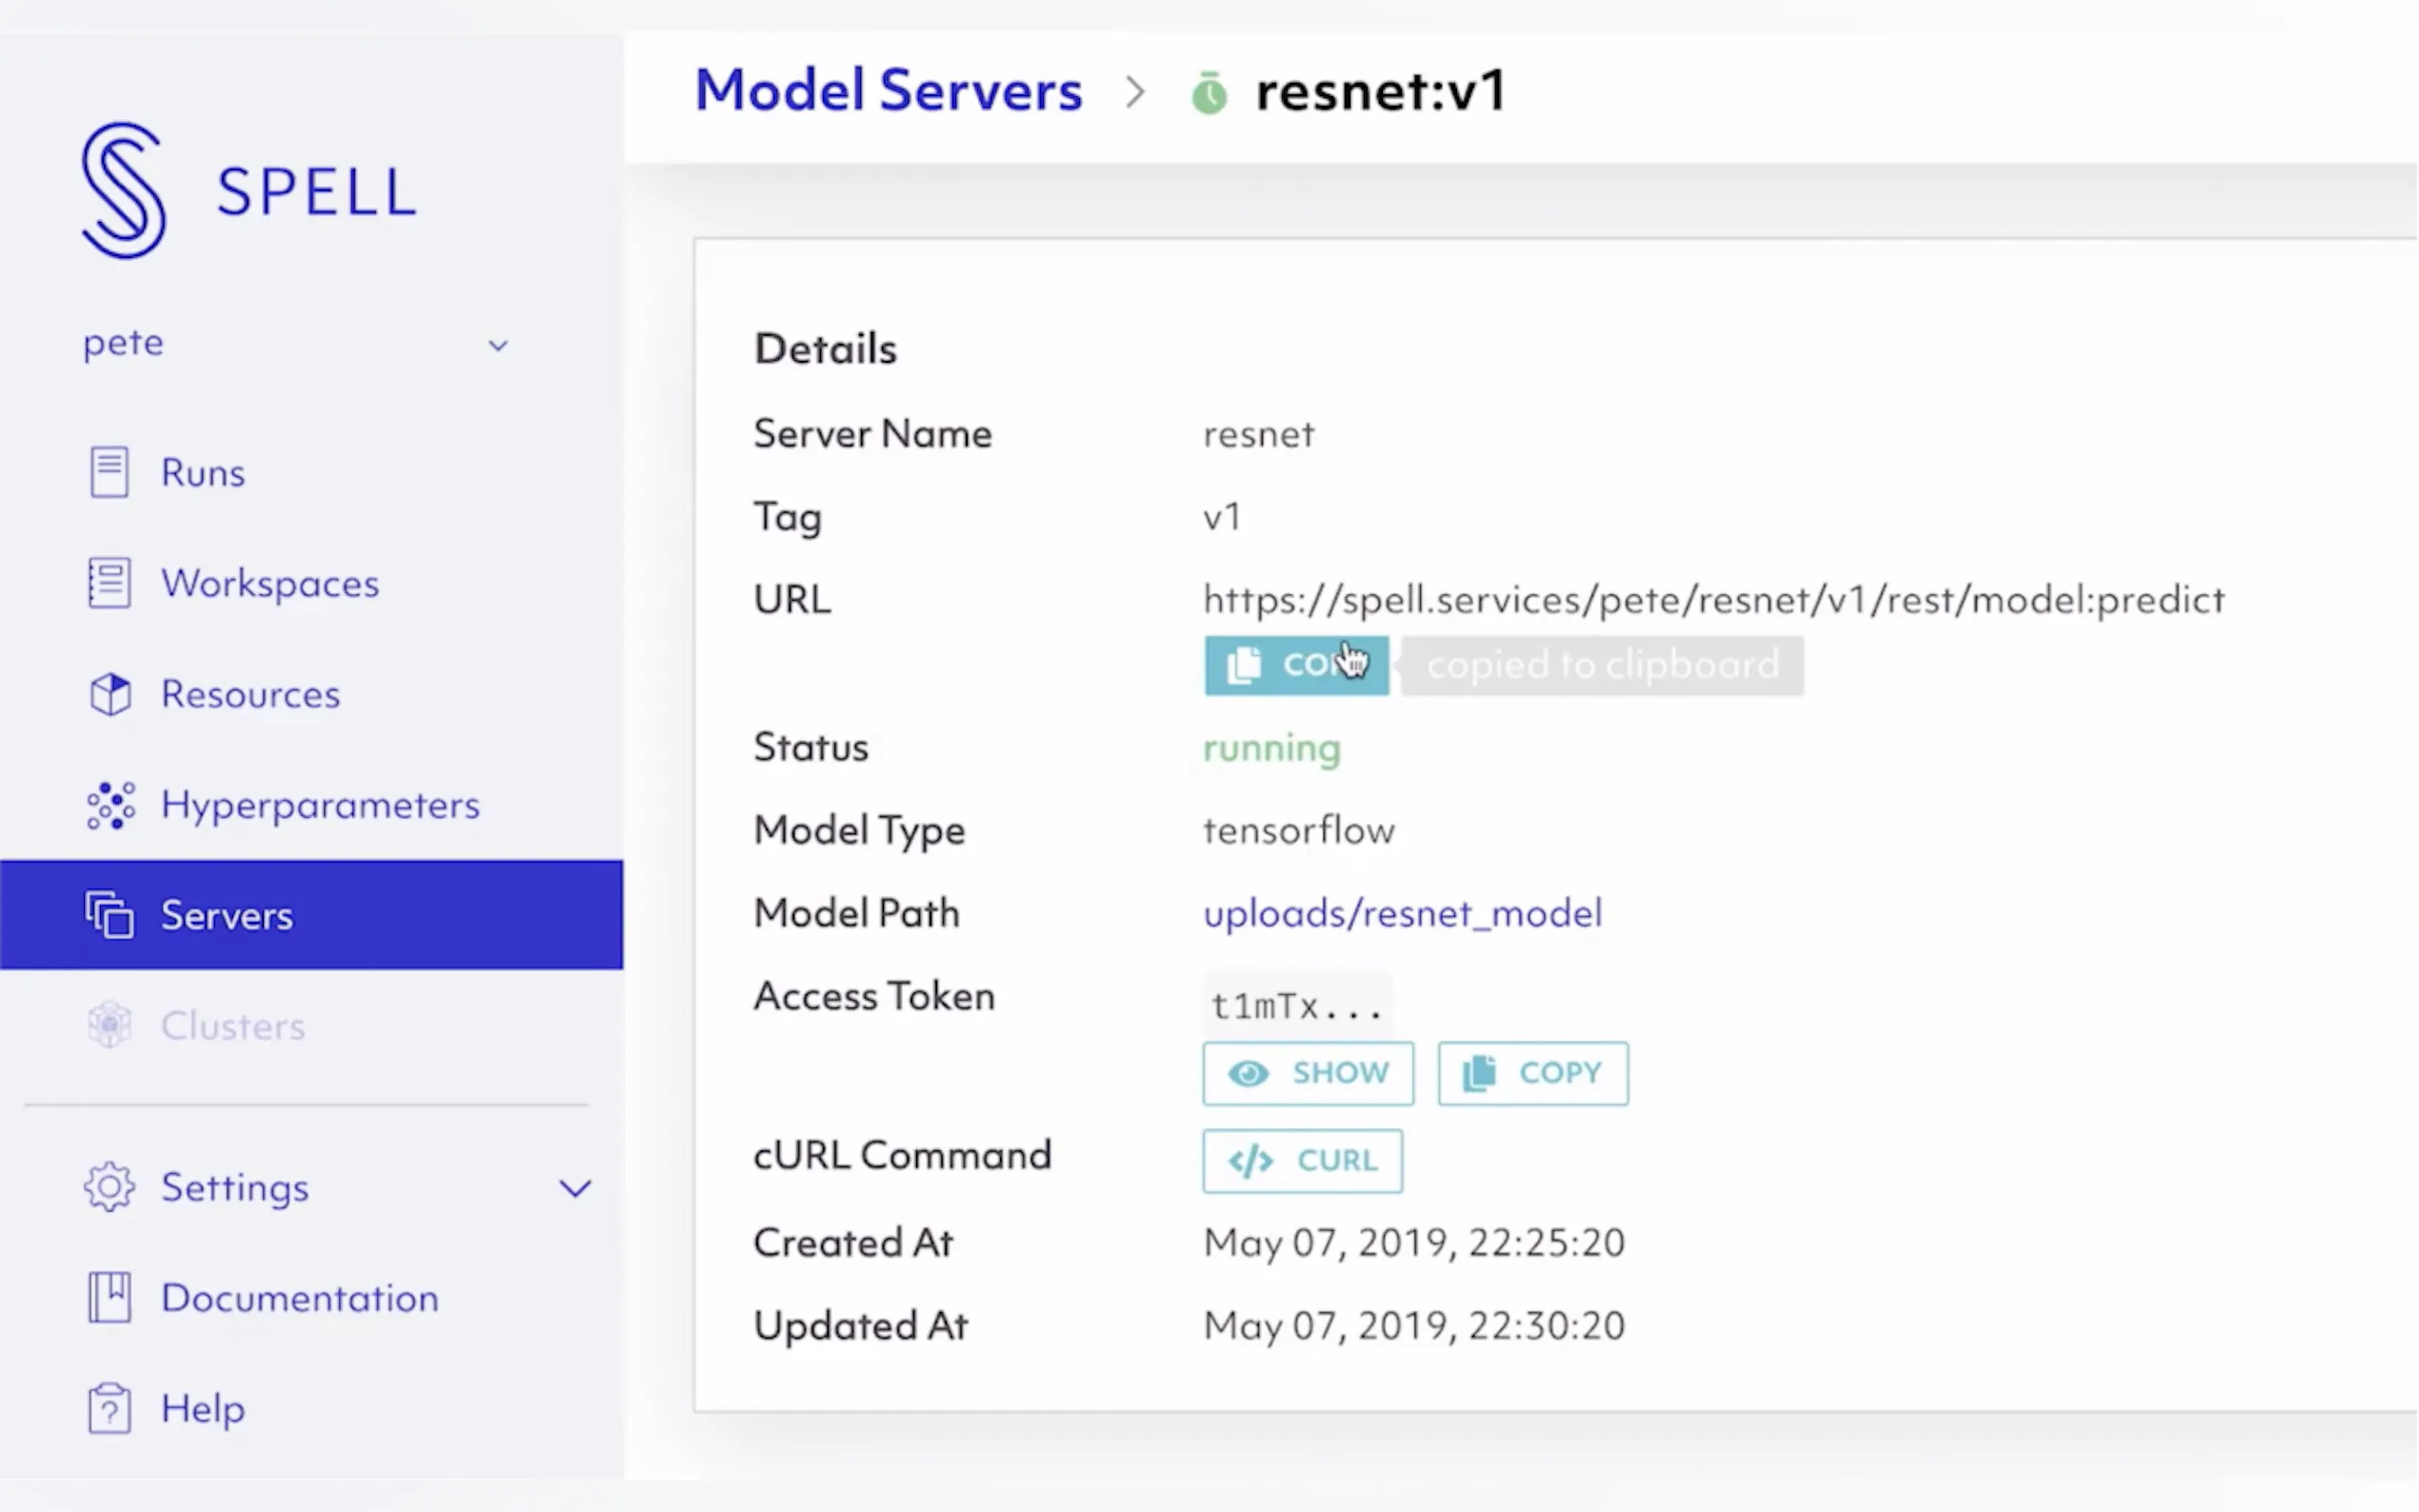Open the Servers menu item

pyautogui.click(x=227, y=915)
